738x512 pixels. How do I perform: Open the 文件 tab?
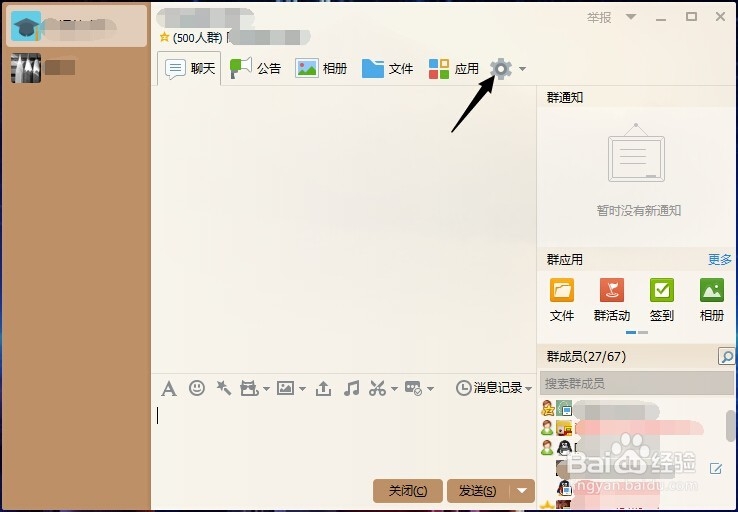[387, 69]
